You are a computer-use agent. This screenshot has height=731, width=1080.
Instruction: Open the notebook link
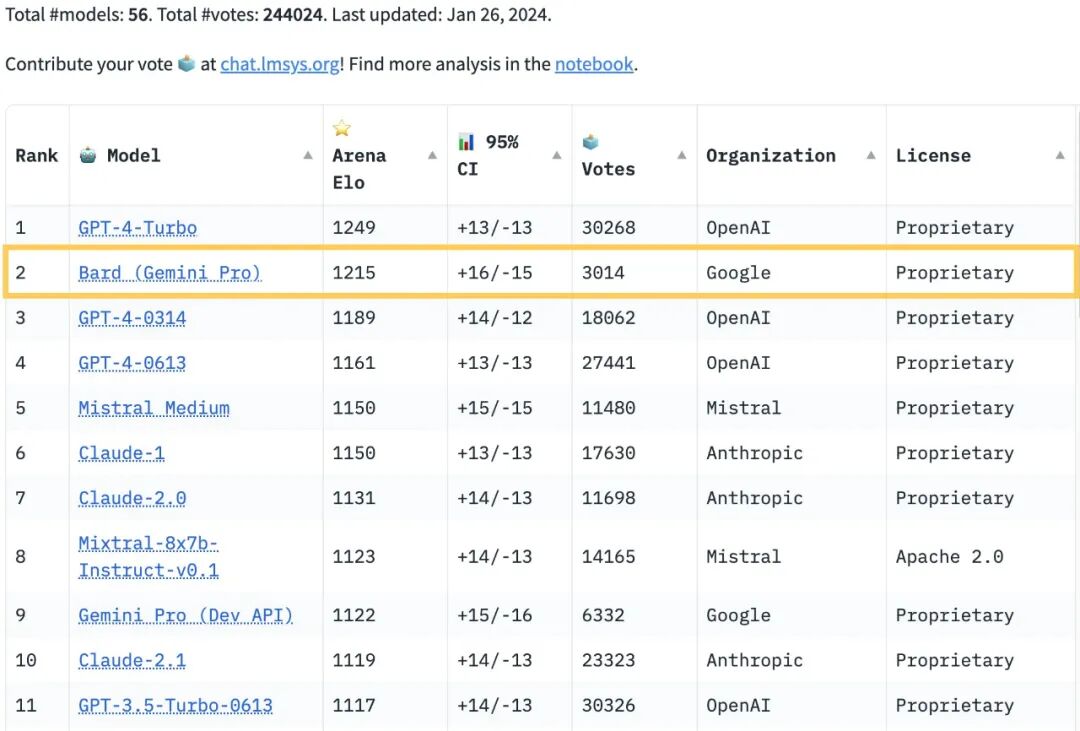coord(594,64)
